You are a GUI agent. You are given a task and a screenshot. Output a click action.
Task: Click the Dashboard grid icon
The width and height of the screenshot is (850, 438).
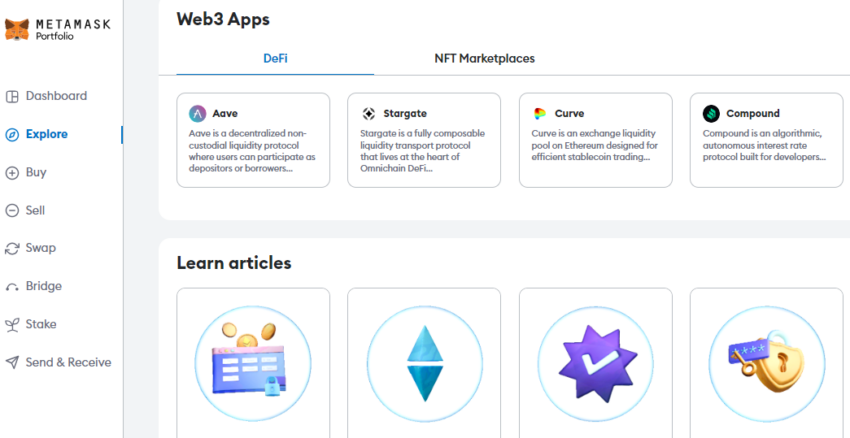(x=12, y=96)
